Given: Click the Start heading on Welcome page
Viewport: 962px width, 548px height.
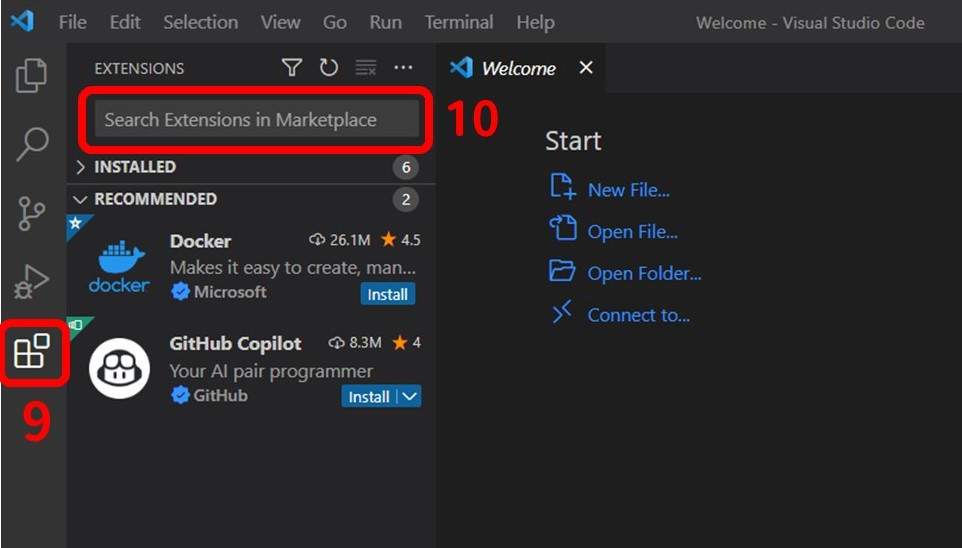Looking at the screenshot, I should (x=573, y=141).
